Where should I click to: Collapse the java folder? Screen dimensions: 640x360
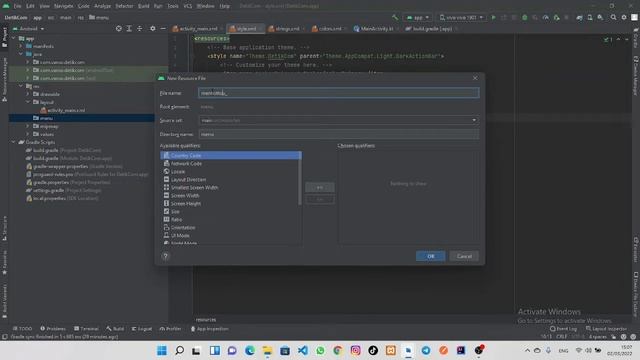pyautogui.click(x=21, y=54)
